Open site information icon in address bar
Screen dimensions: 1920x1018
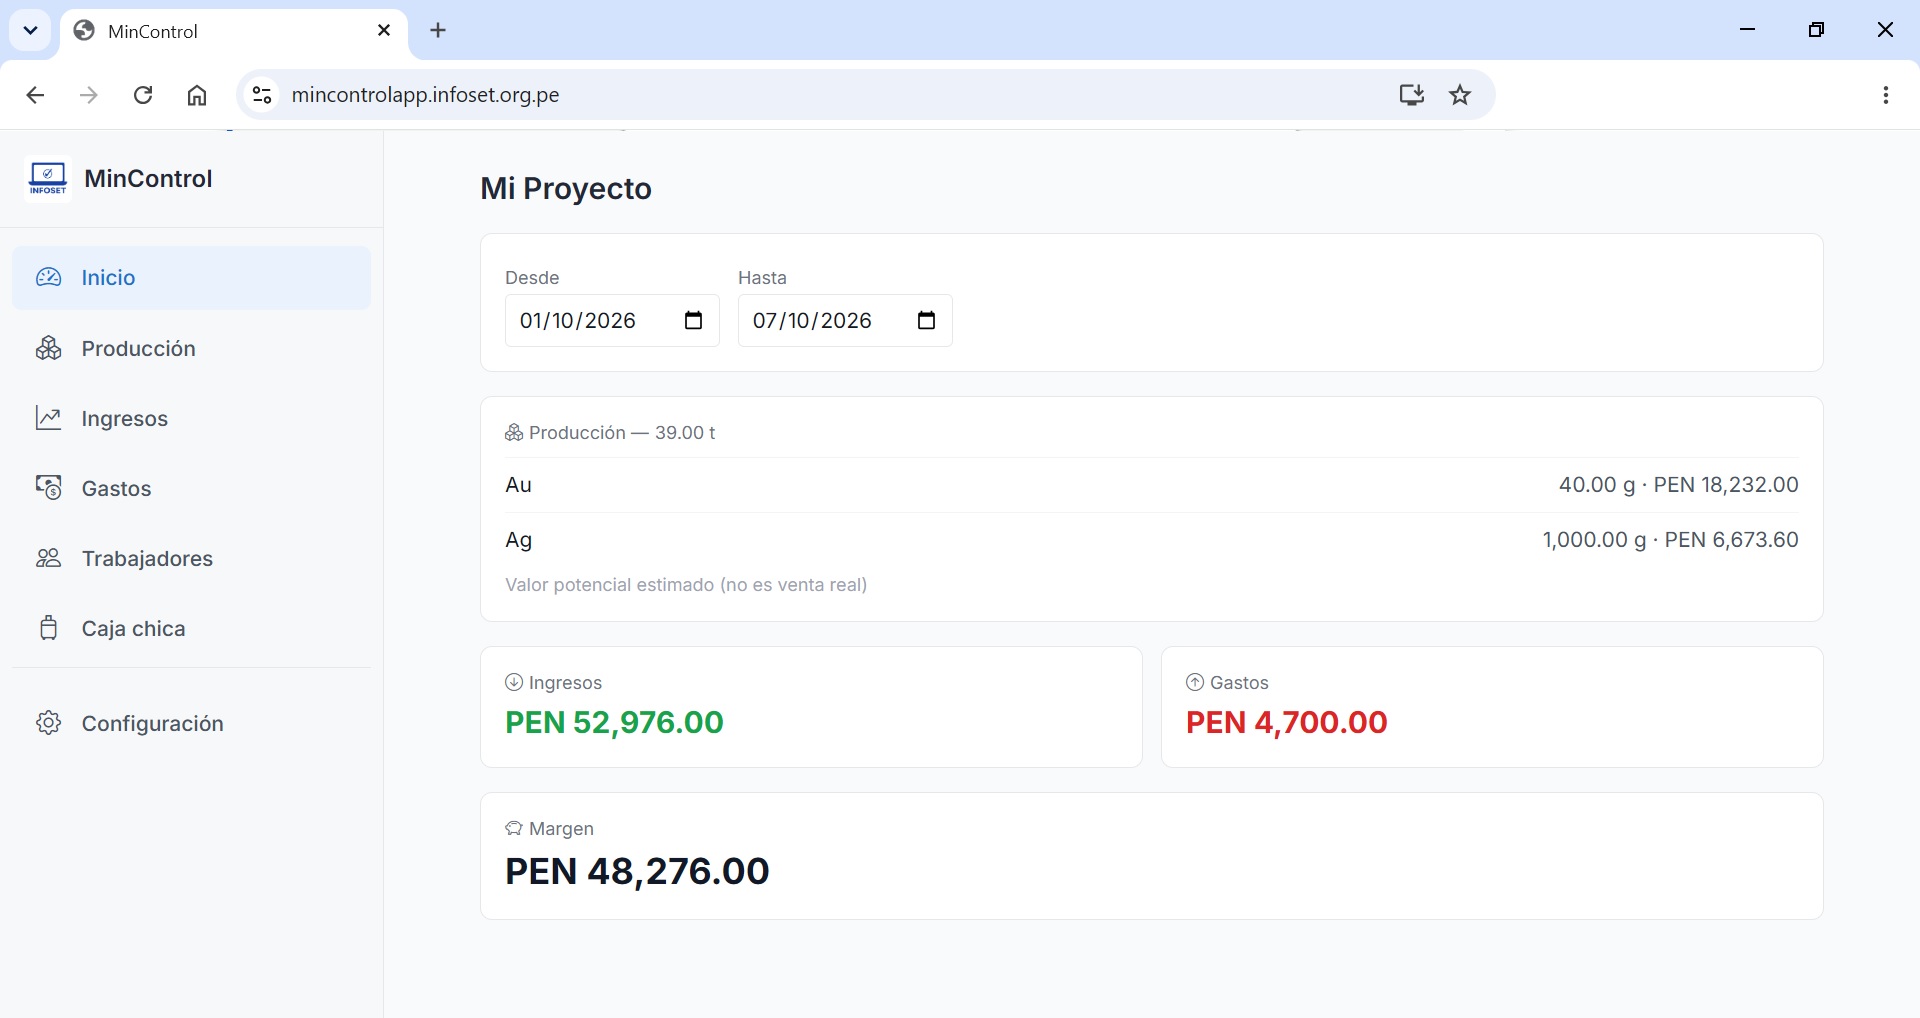262,95
